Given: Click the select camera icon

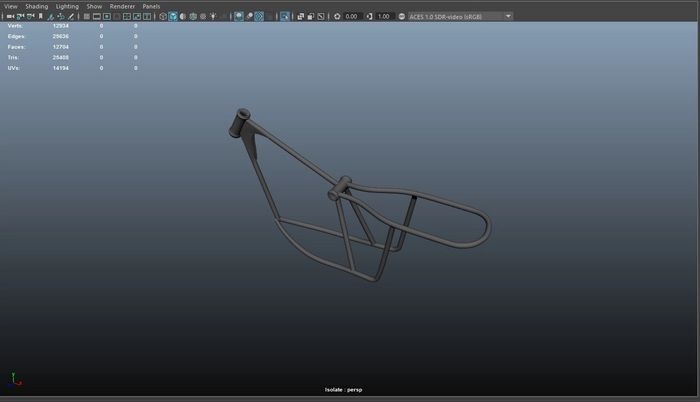Looking at the screenshot, I should pos(8,17).
